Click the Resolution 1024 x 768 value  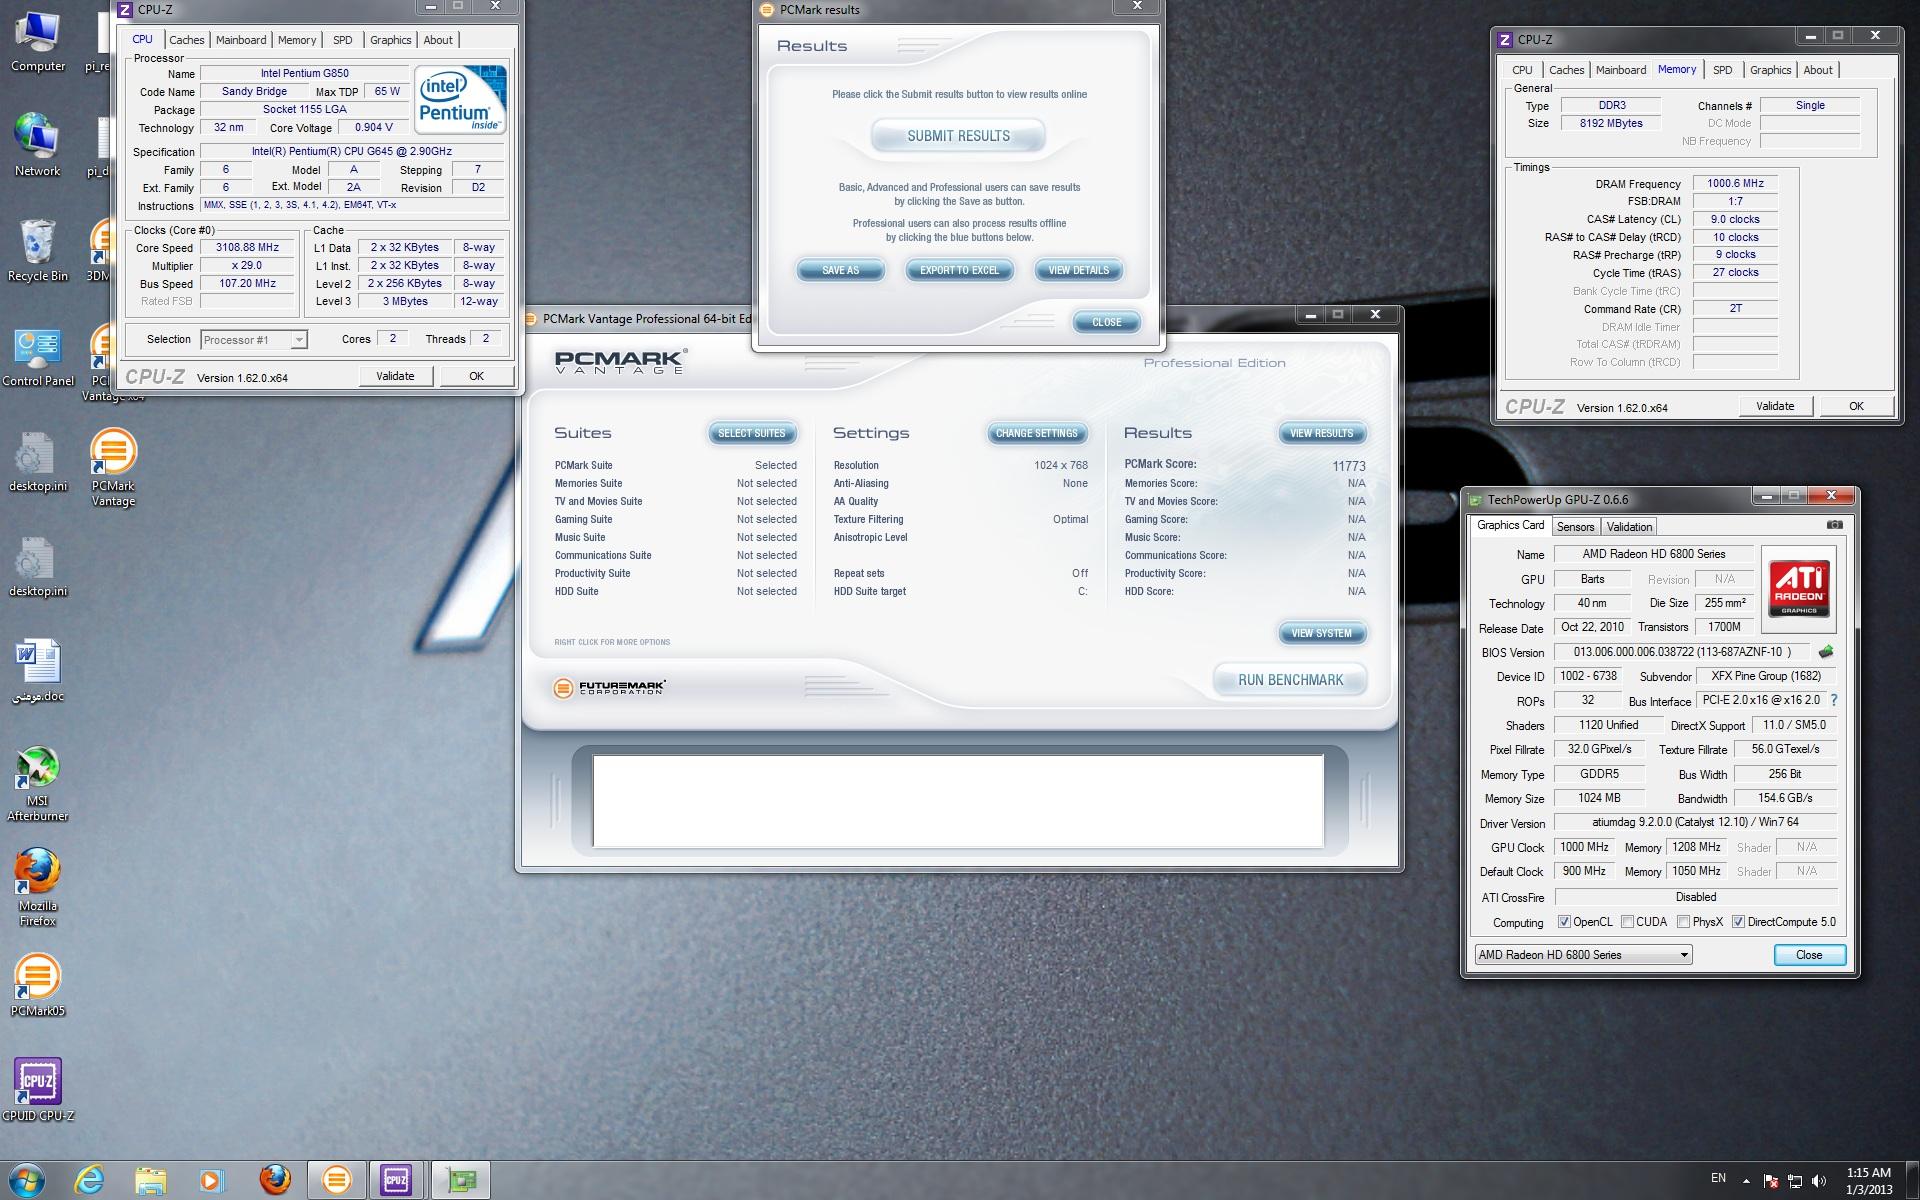1061,465
